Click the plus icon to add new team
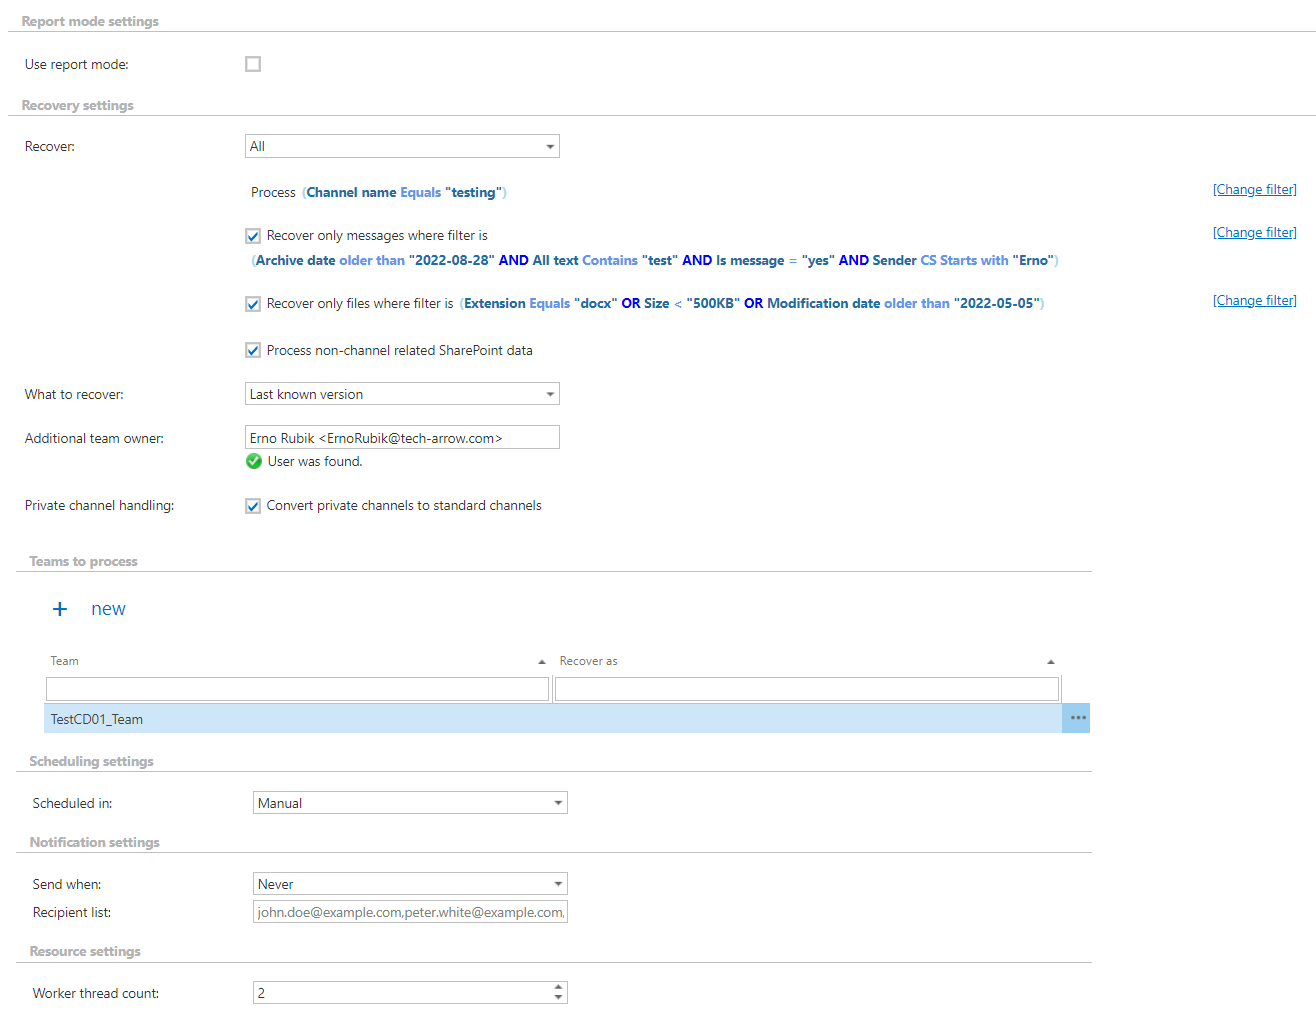Viewport: 1316px width, 1028px height. pyautogui.click(x=60, y=609)
